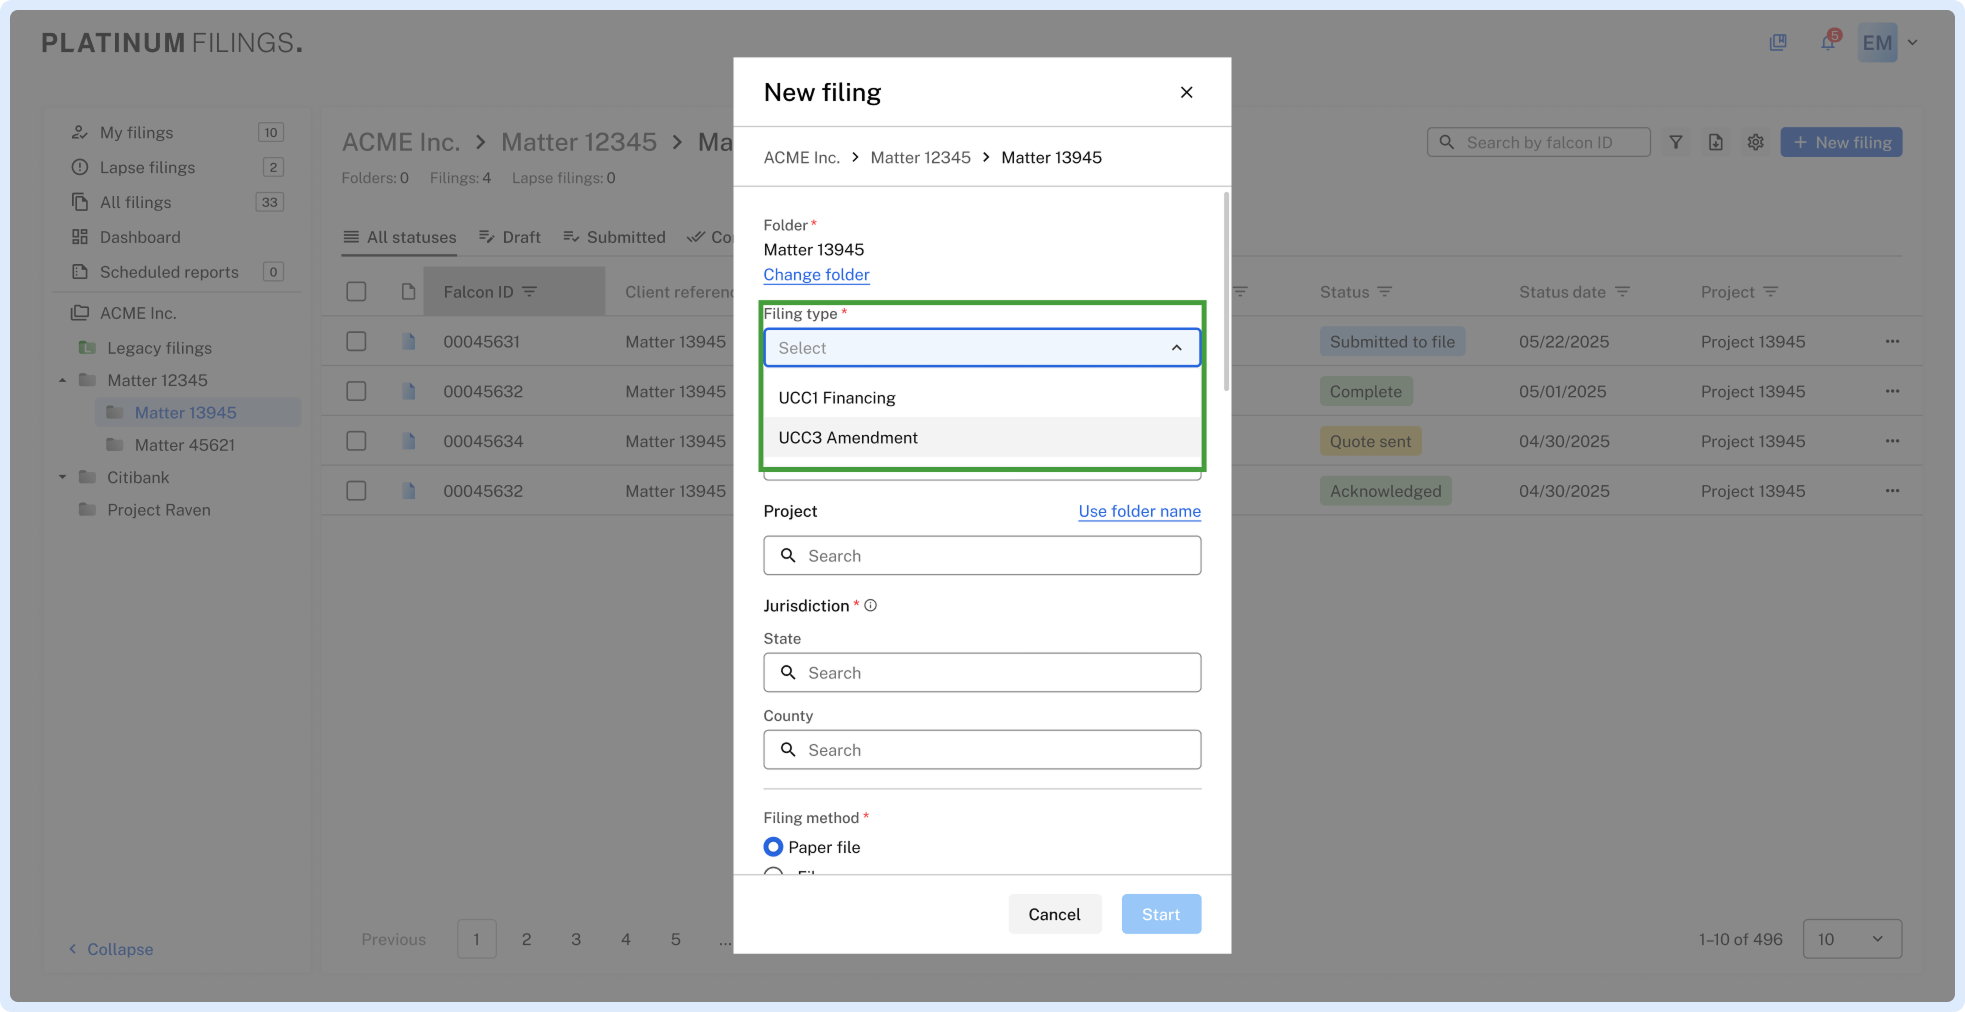Click document icon in row 00045631
Screen dimensions: 1965x1012
[x=408, y=341]
